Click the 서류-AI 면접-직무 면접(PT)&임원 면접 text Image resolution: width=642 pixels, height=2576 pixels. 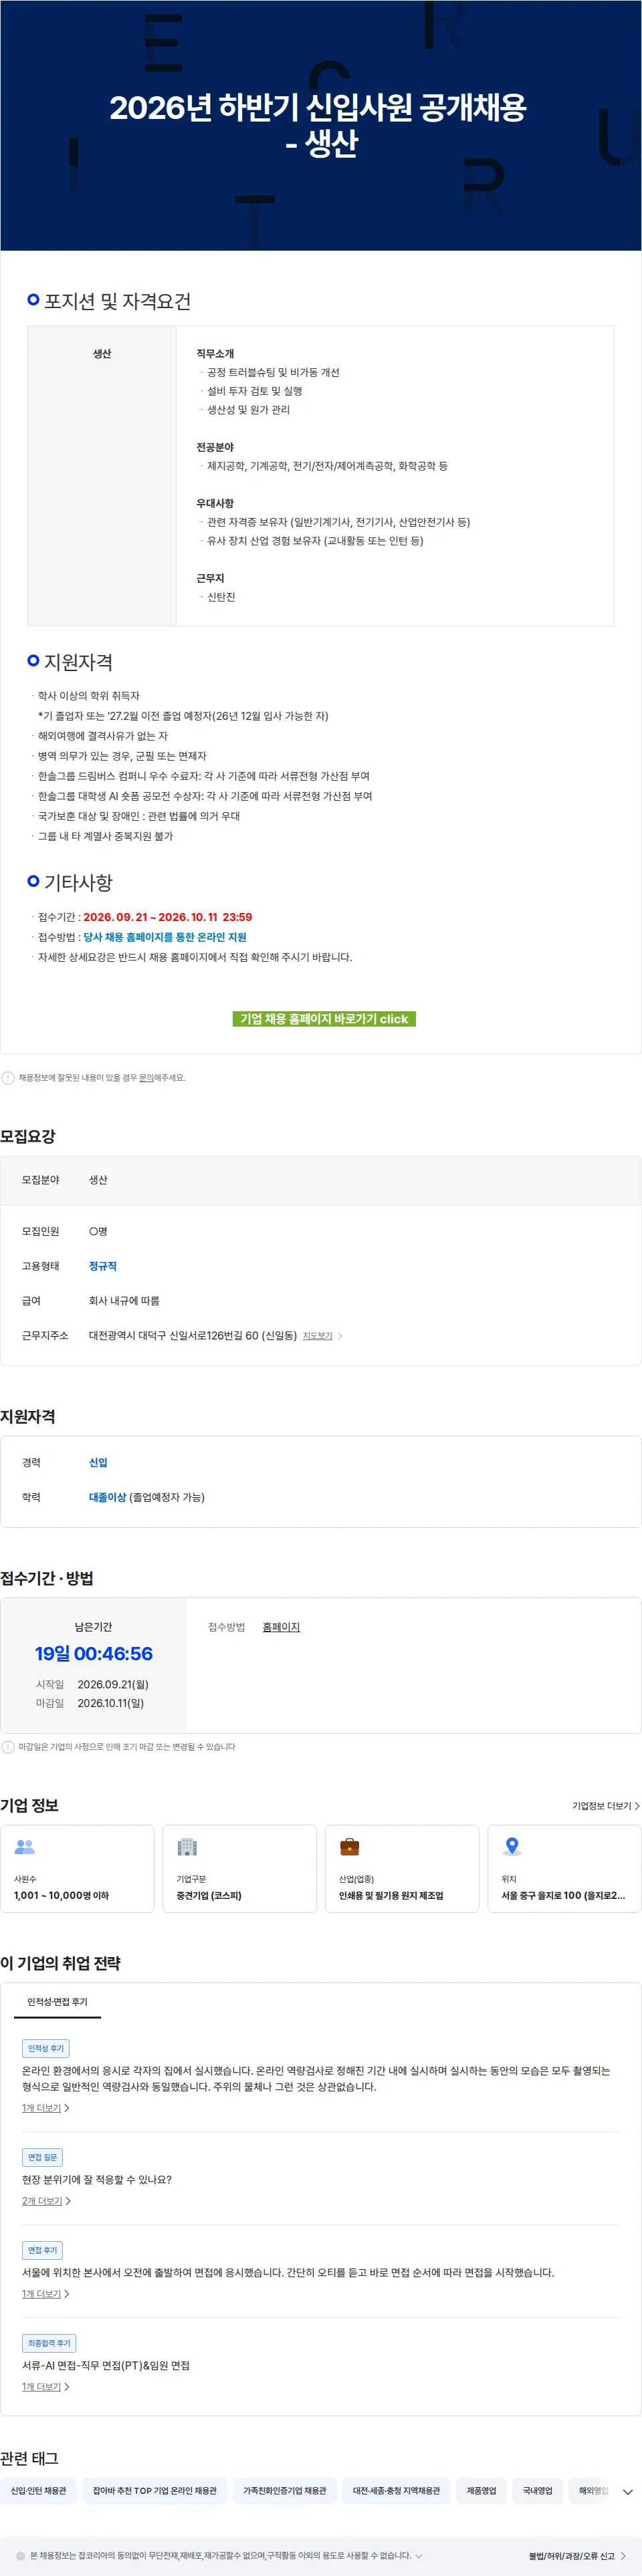click(106, 2365)
